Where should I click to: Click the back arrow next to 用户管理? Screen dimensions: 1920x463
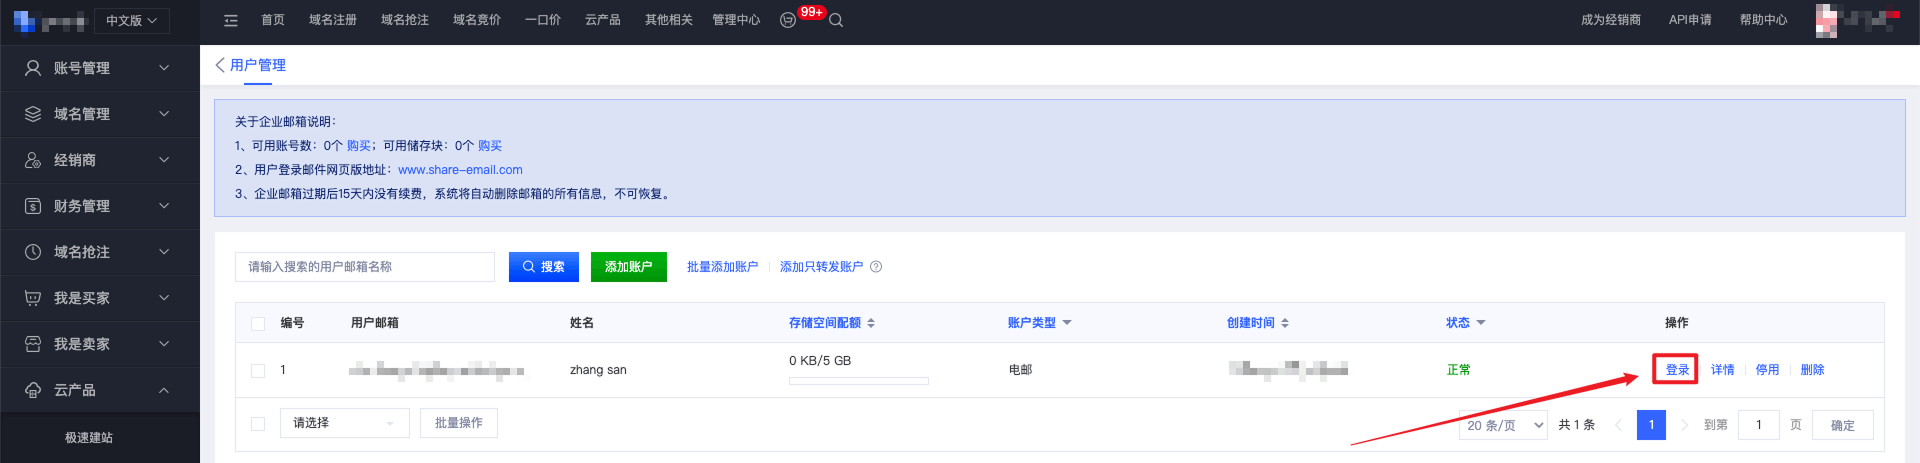click(220, 65)
